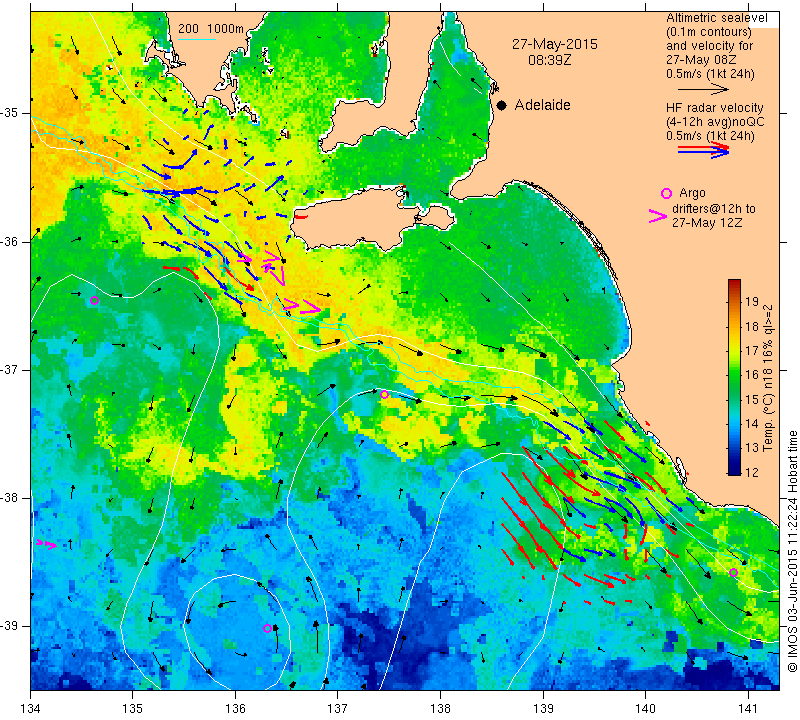Viewport: 800px width, 720px height.
Task: Click the magenta Argo legend circle
Action: click(x=666, y=193)
